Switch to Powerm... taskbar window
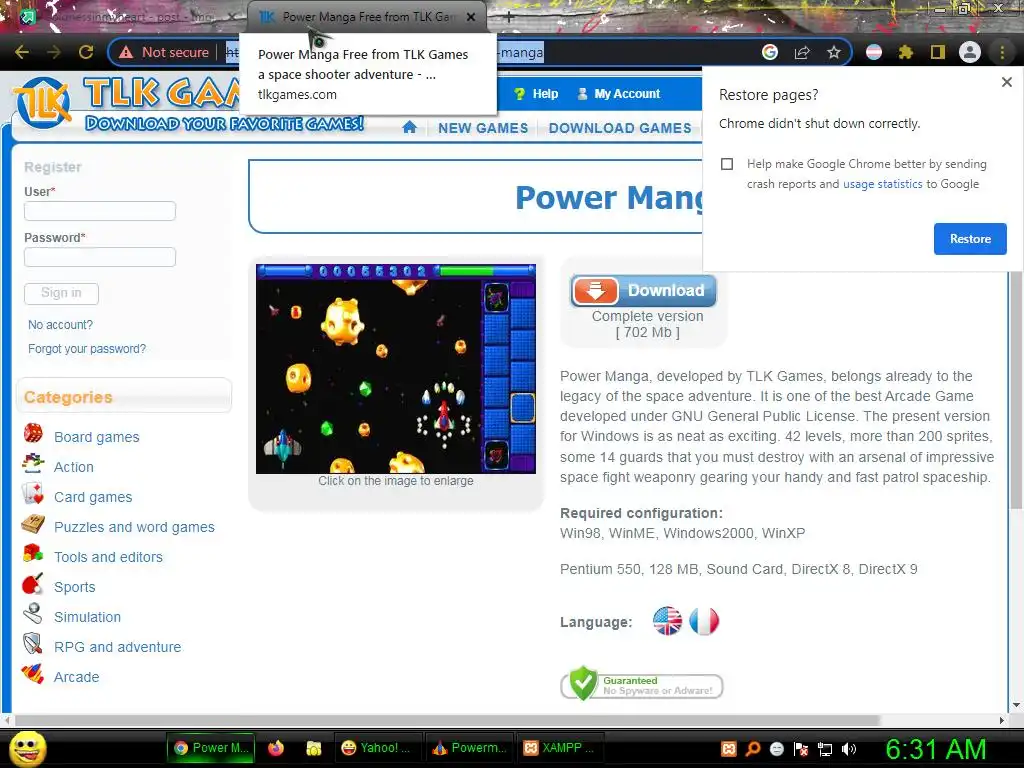 click(x=470, y=748)
